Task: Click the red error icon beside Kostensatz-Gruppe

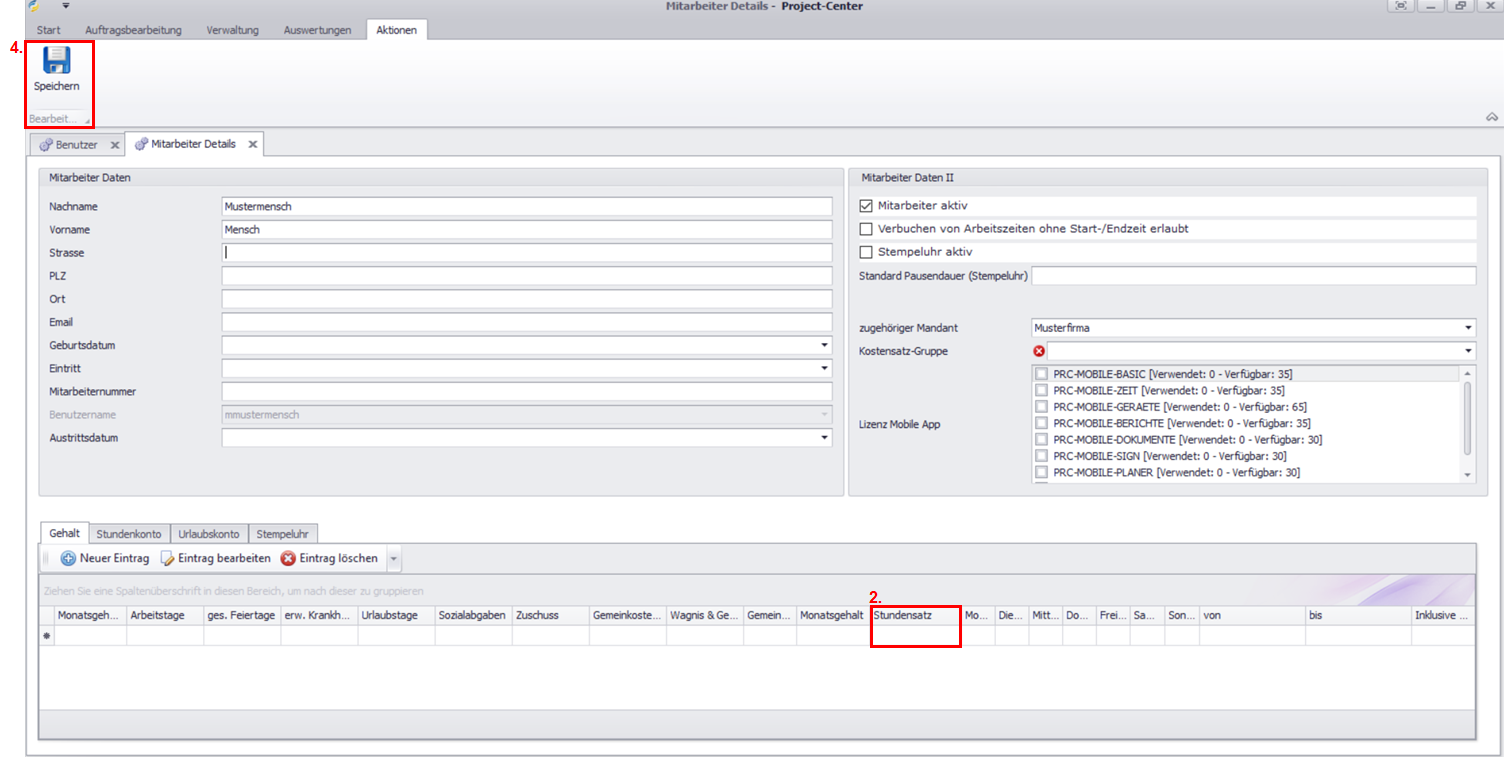Action: (x=1039, y=351)
